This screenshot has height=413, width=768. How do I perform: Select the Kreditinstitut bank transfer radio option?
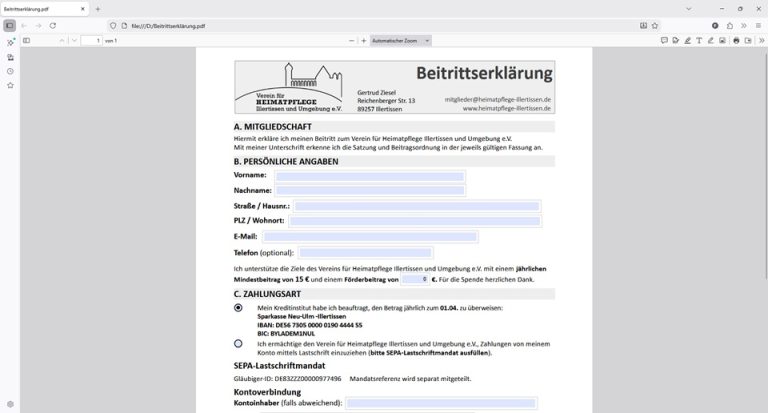(238, 308)
